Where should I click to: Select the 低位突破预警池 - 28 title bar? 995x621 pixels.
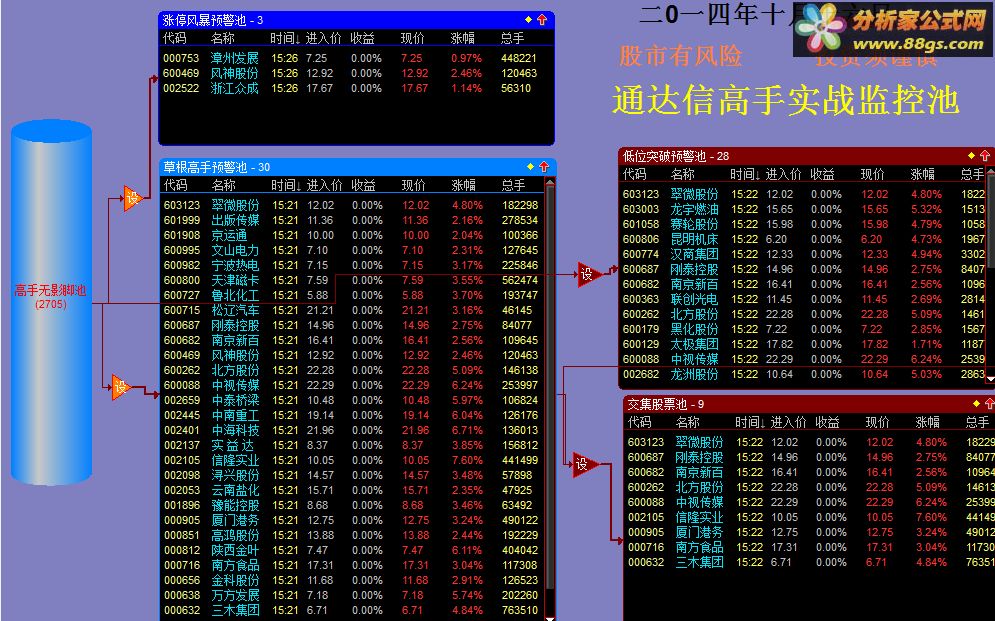click(x=807, y=155)
